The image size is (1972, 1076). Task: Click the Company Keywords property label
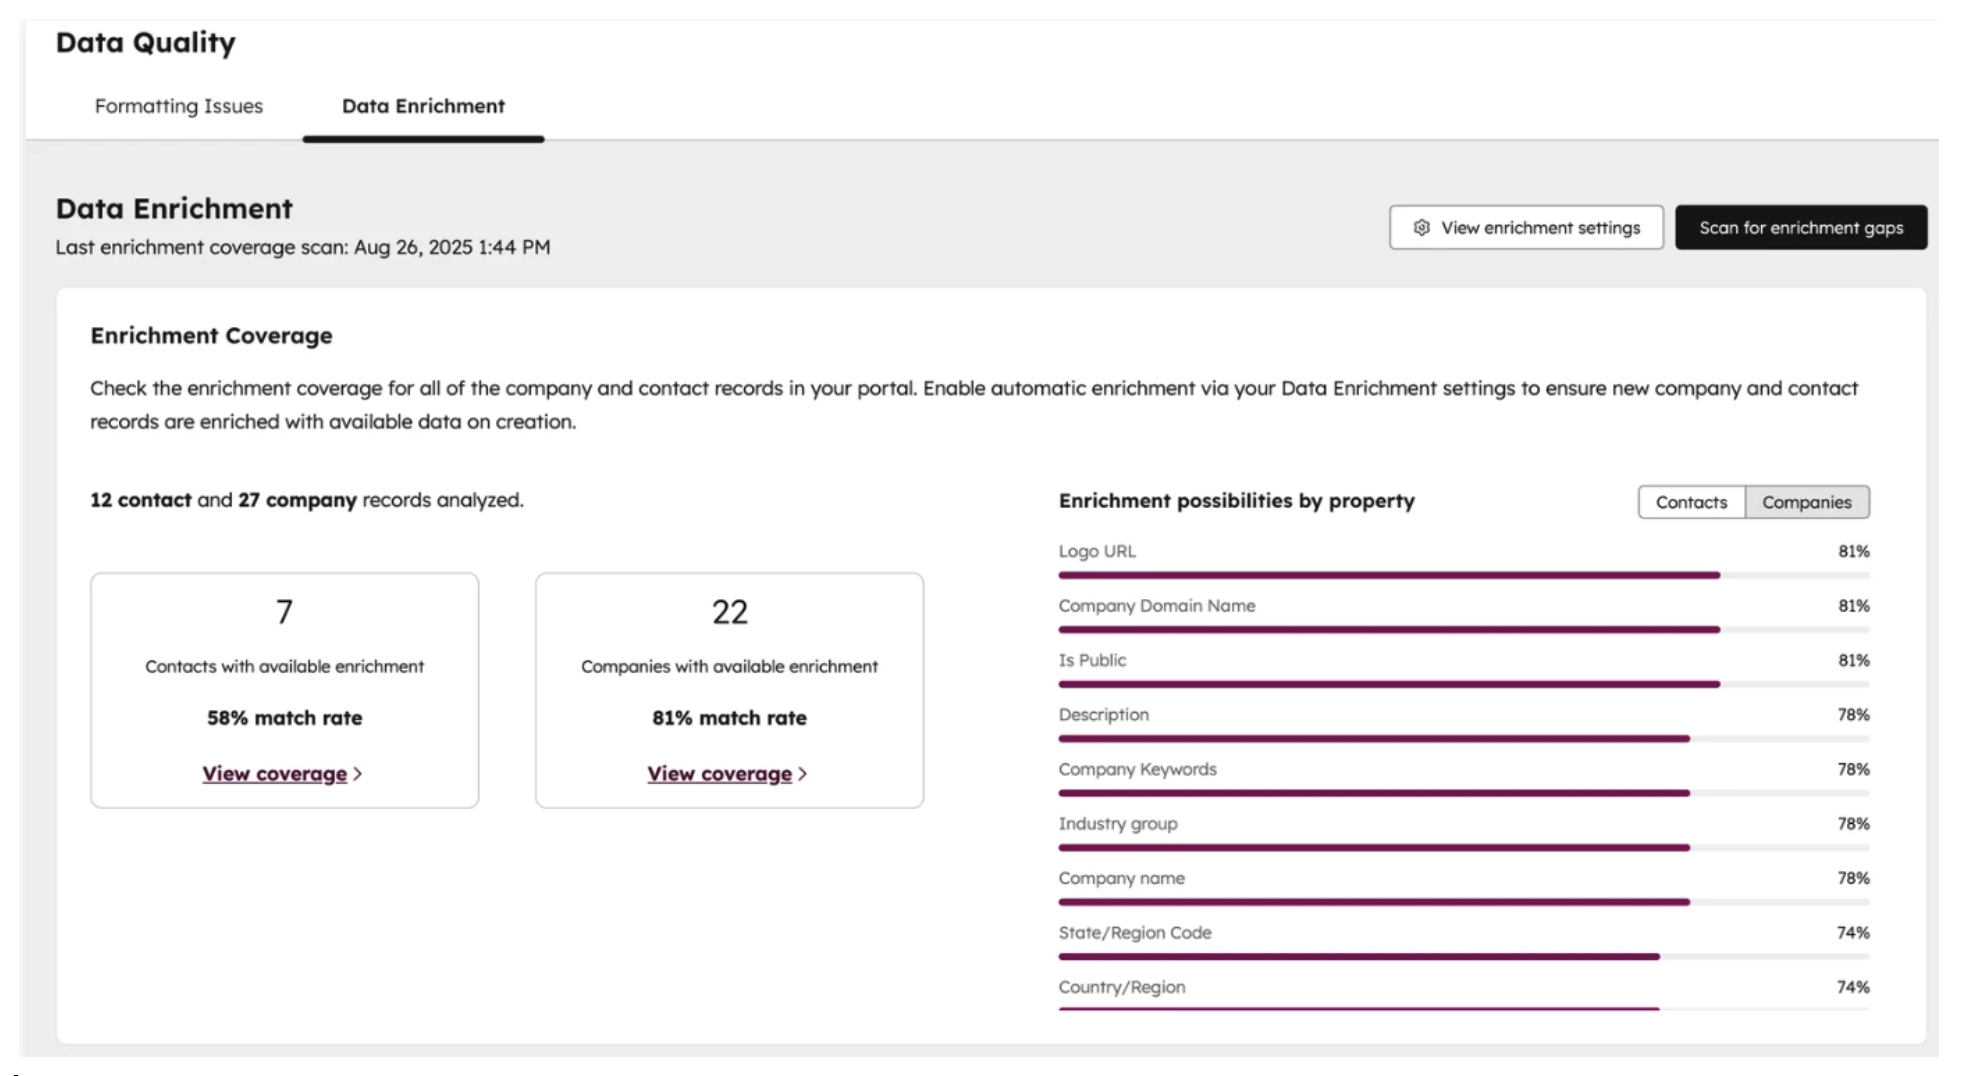tap(1137, 769)
